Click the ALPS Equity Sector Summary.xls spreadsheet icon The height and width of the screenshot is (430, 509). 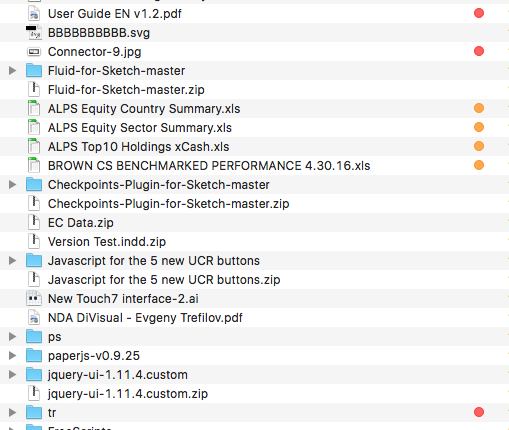(34, 128)
